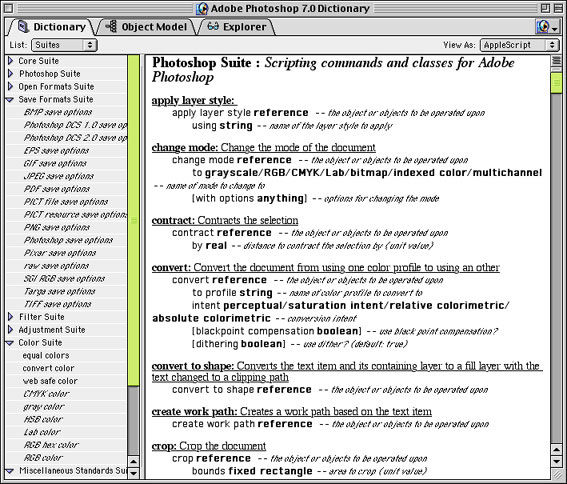Click the window close box
The image size is (567, 484).
(x=8, y=8)
